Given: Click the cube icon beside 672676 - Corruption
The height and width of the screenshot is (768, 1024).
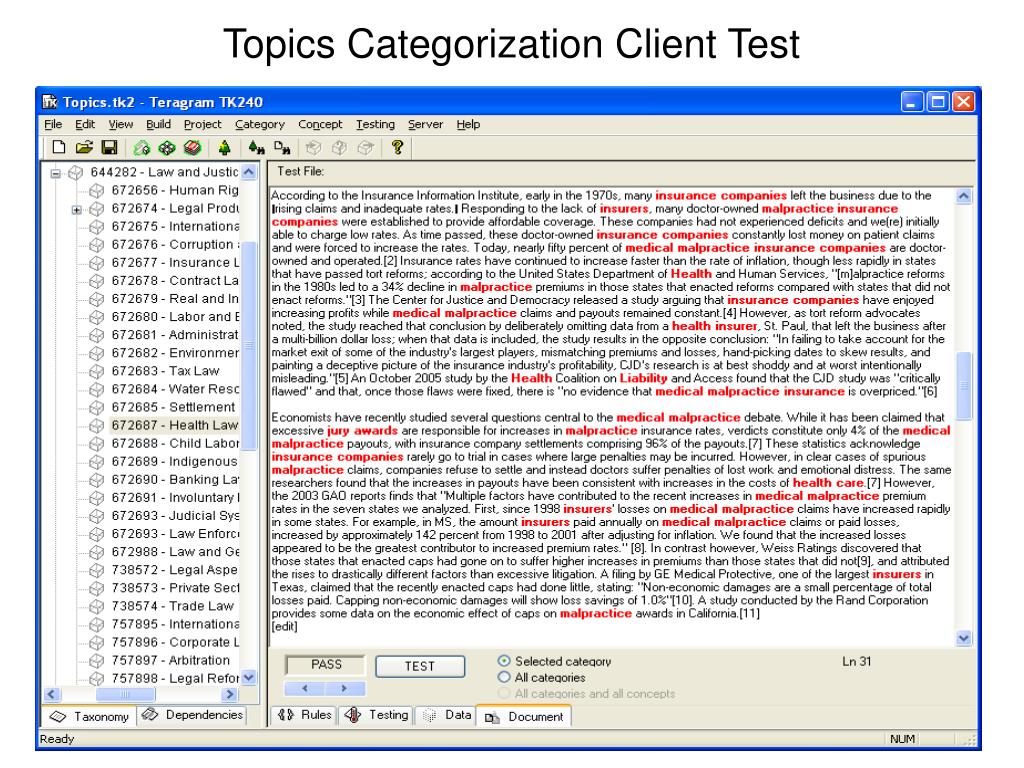Looking at the screenshot, I should [x=97, y=245].
